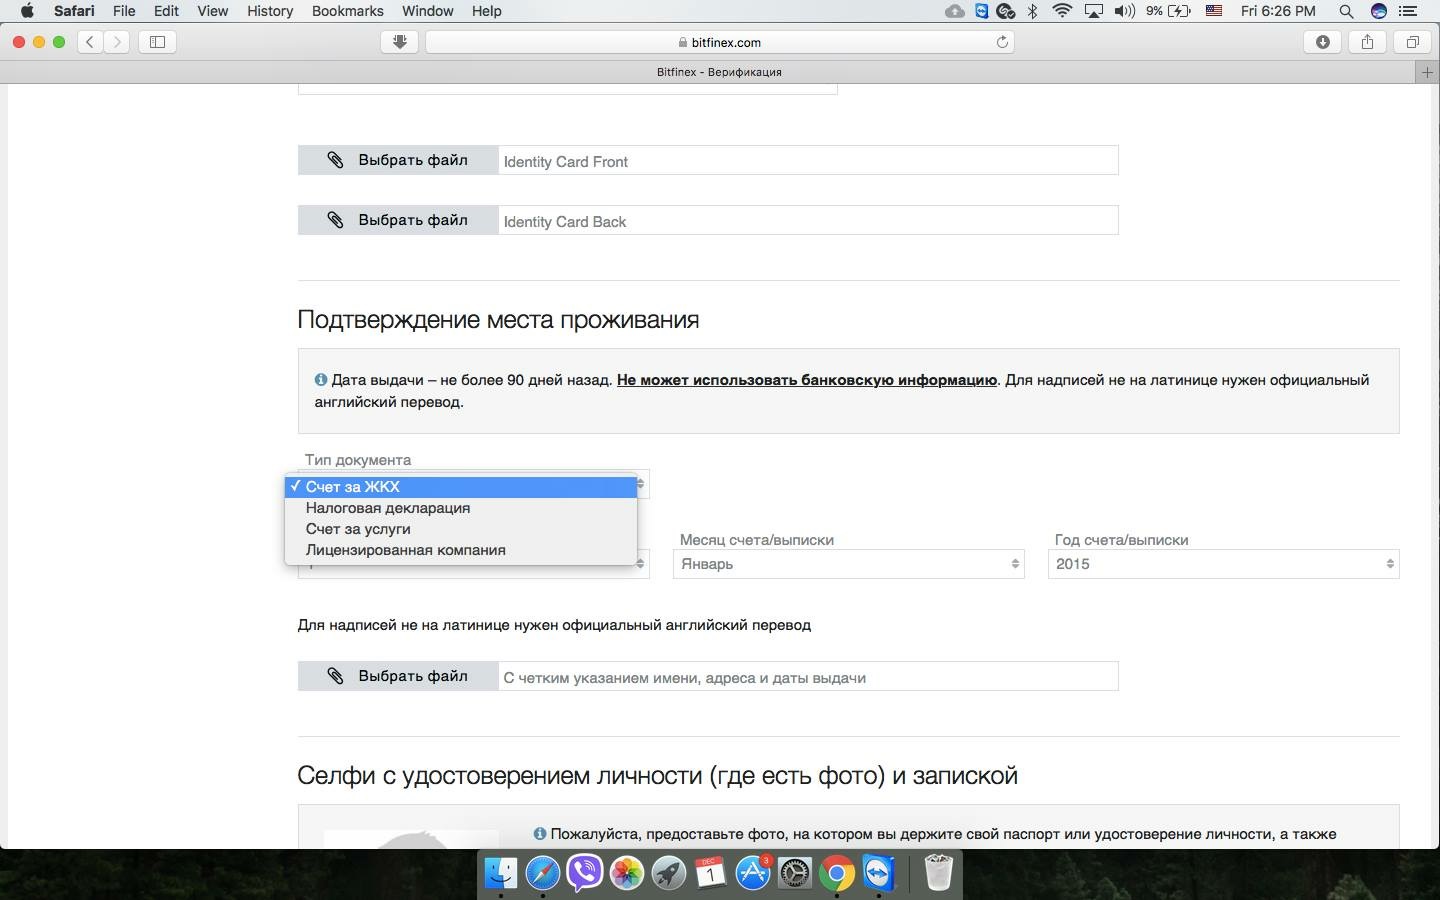Open the month dropdown showing Январь
Viewport: 1440px width, 900px height.
[849, 564]
